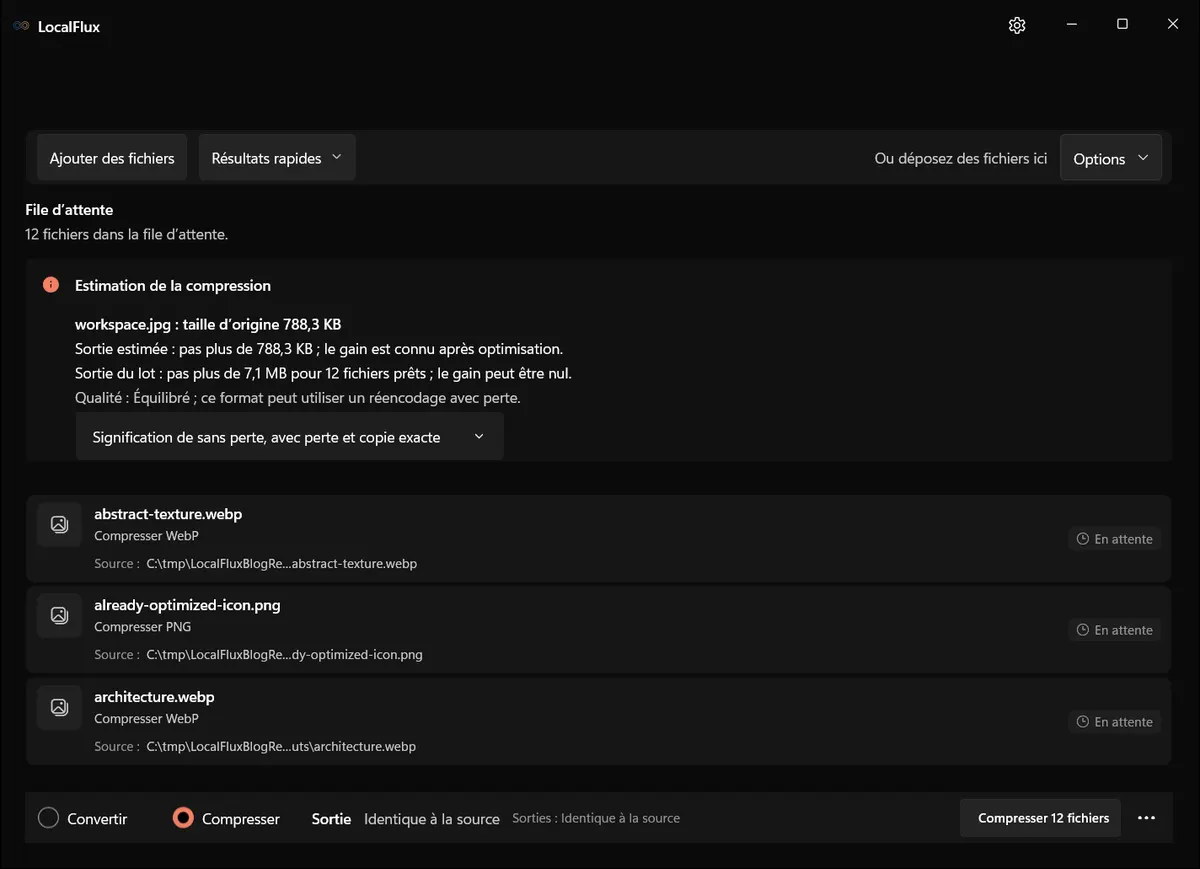Open the Résultats rapides dropdown
Screen dimensions: 1200x869
point(277,158)
